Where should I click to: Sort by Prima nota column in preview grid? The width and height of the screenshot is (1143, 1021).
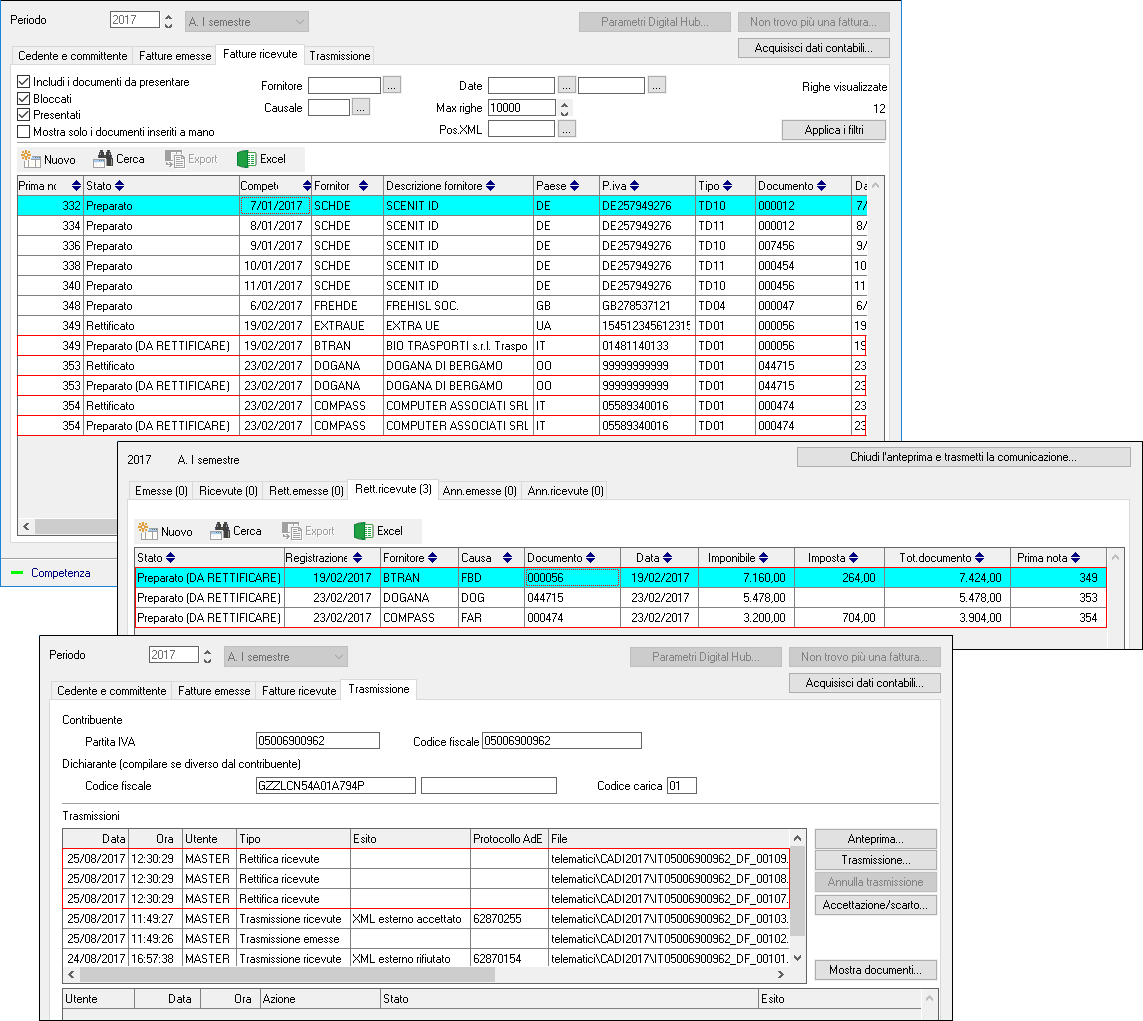(x=1075, y=558)
